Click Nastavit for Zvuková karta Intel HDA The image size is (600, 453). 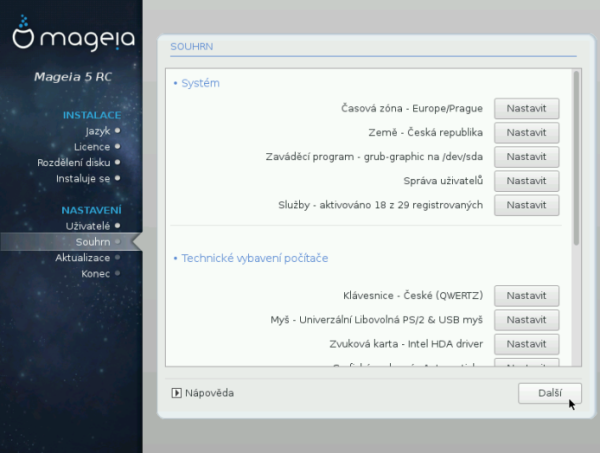point(527,344)
